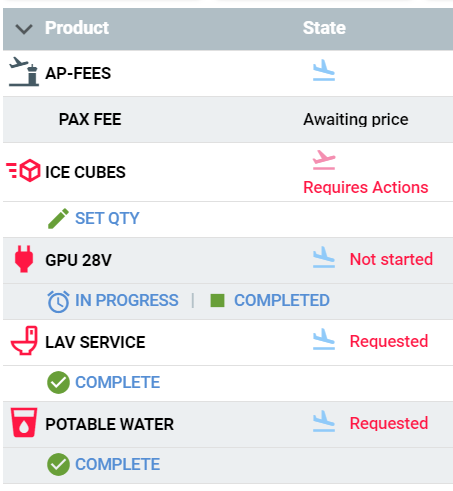The width and height of the screenshot is (453, 491).
Task: Click the alarm clock icon beside IN PROGRESS
Action: [x=58, y=302]
